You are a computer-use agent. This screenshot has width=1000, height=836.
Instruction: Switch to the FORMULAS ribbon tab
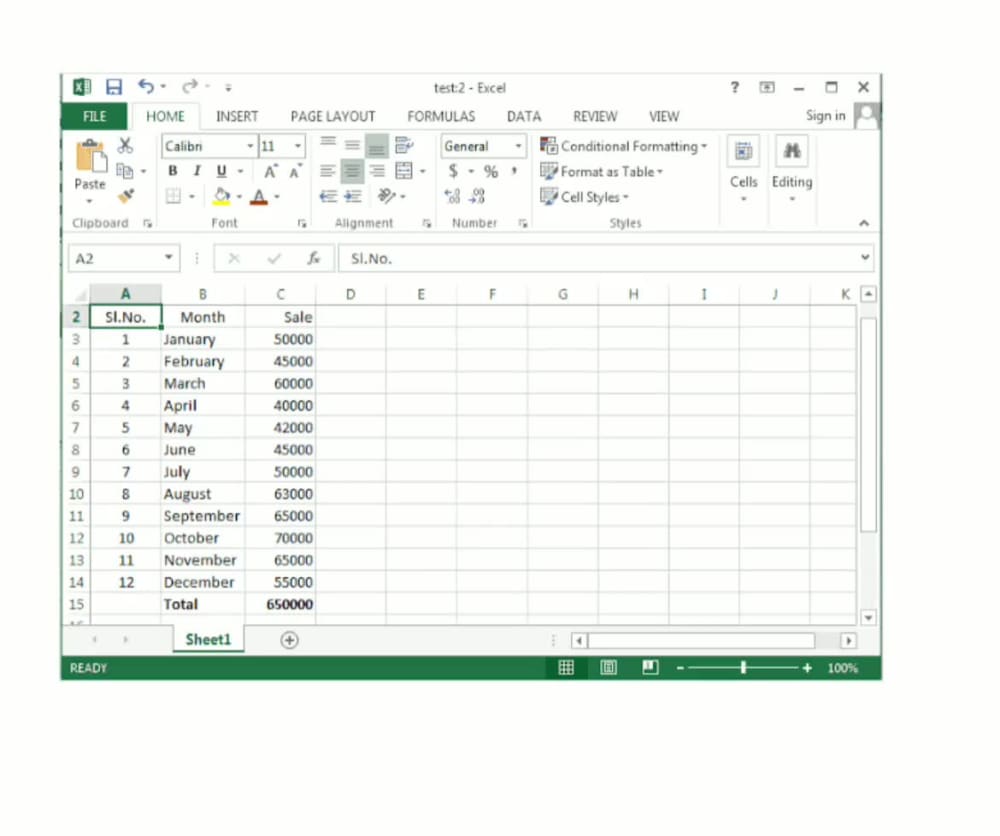click(x=440, y=116)
